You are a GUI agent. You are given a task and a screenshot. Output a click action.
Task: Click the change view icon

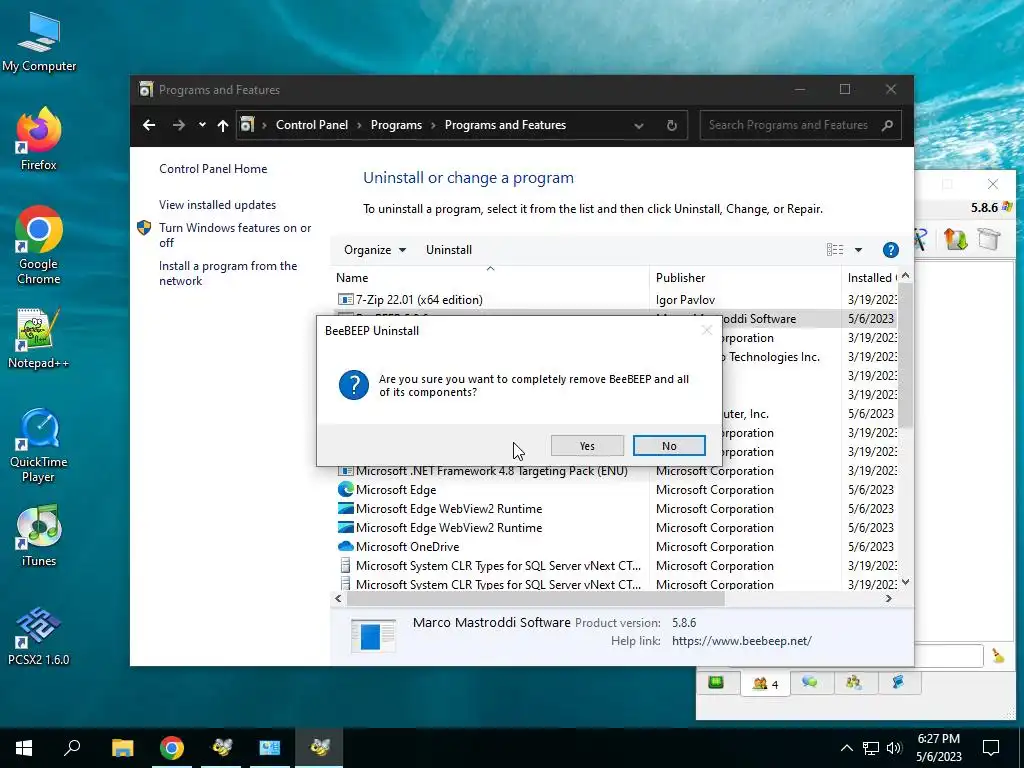(835, 249)
